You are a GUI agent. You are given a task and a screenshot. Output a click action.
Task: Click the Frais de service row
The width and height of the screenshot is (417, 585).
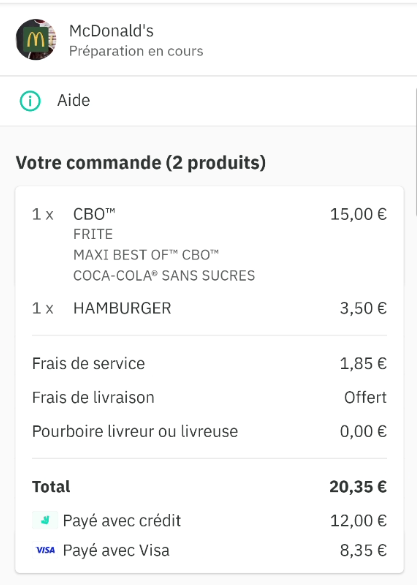coord(209,363)
